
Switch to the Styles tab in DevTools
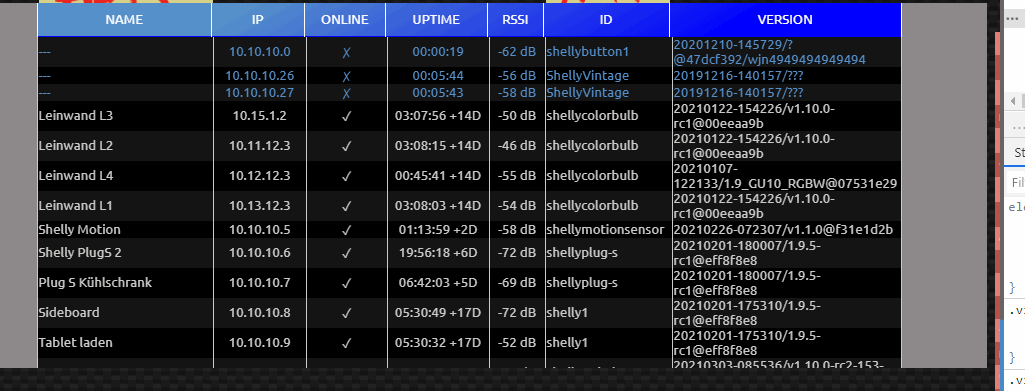(1018, 152)
